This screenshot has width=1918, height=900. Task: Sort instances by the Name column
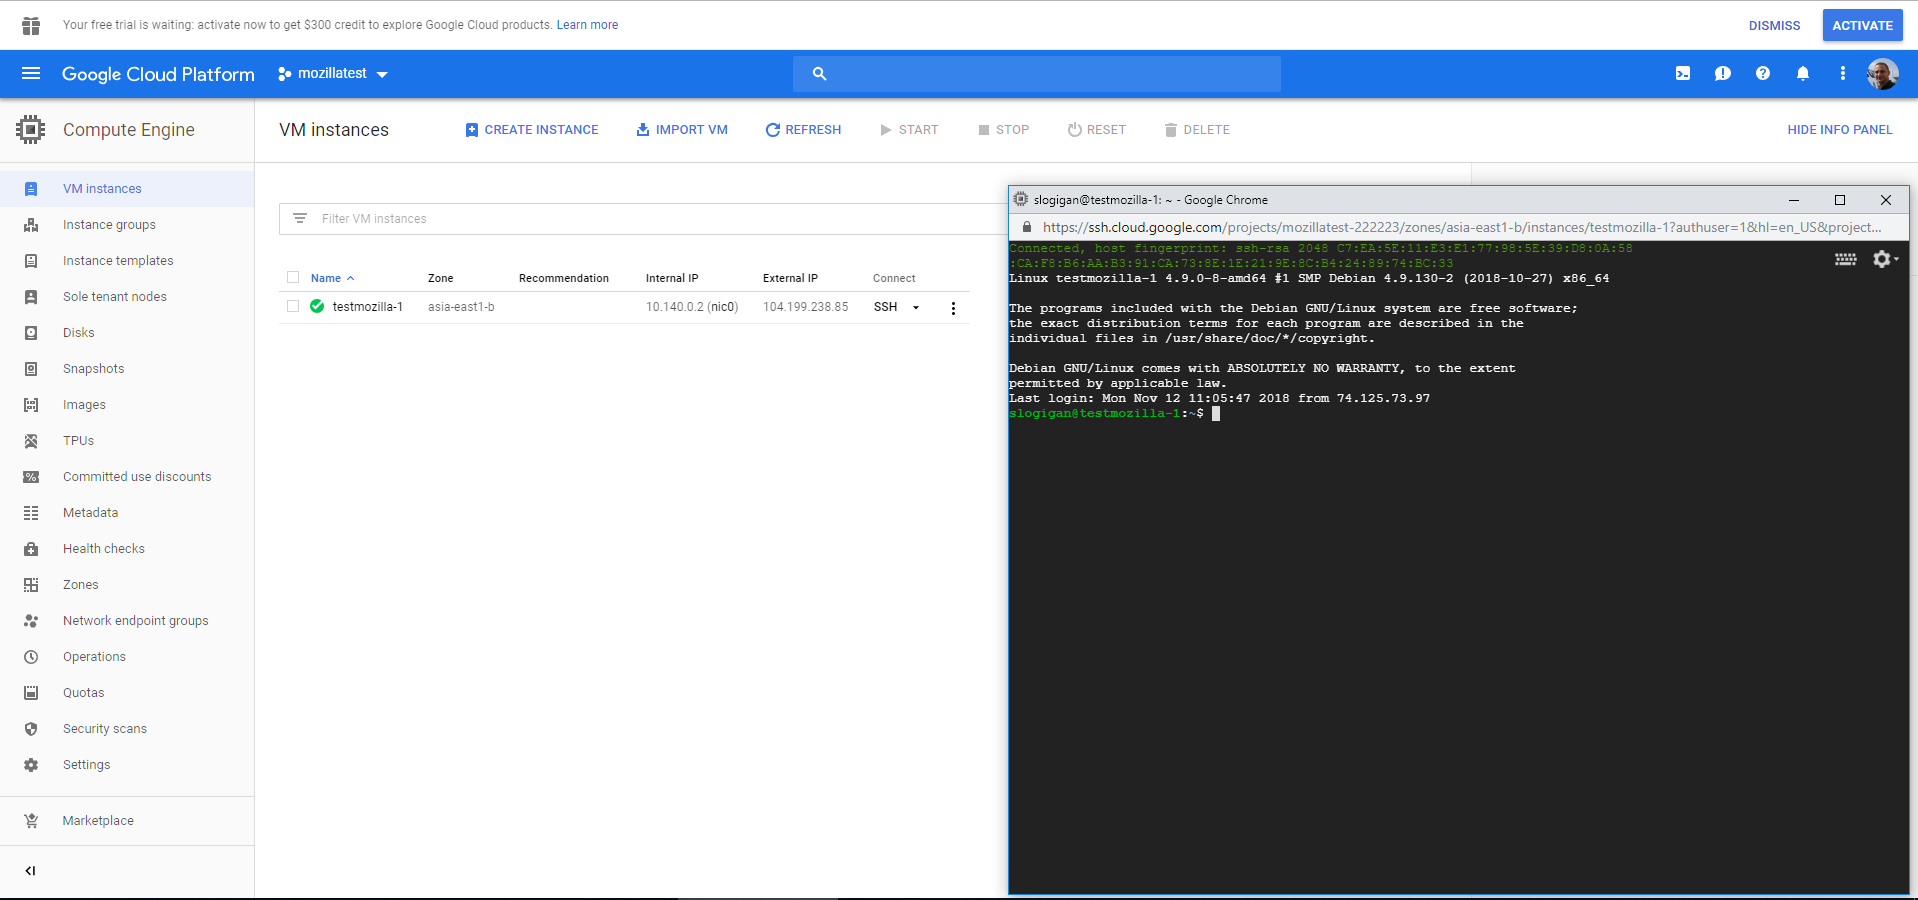pos(332,278)
